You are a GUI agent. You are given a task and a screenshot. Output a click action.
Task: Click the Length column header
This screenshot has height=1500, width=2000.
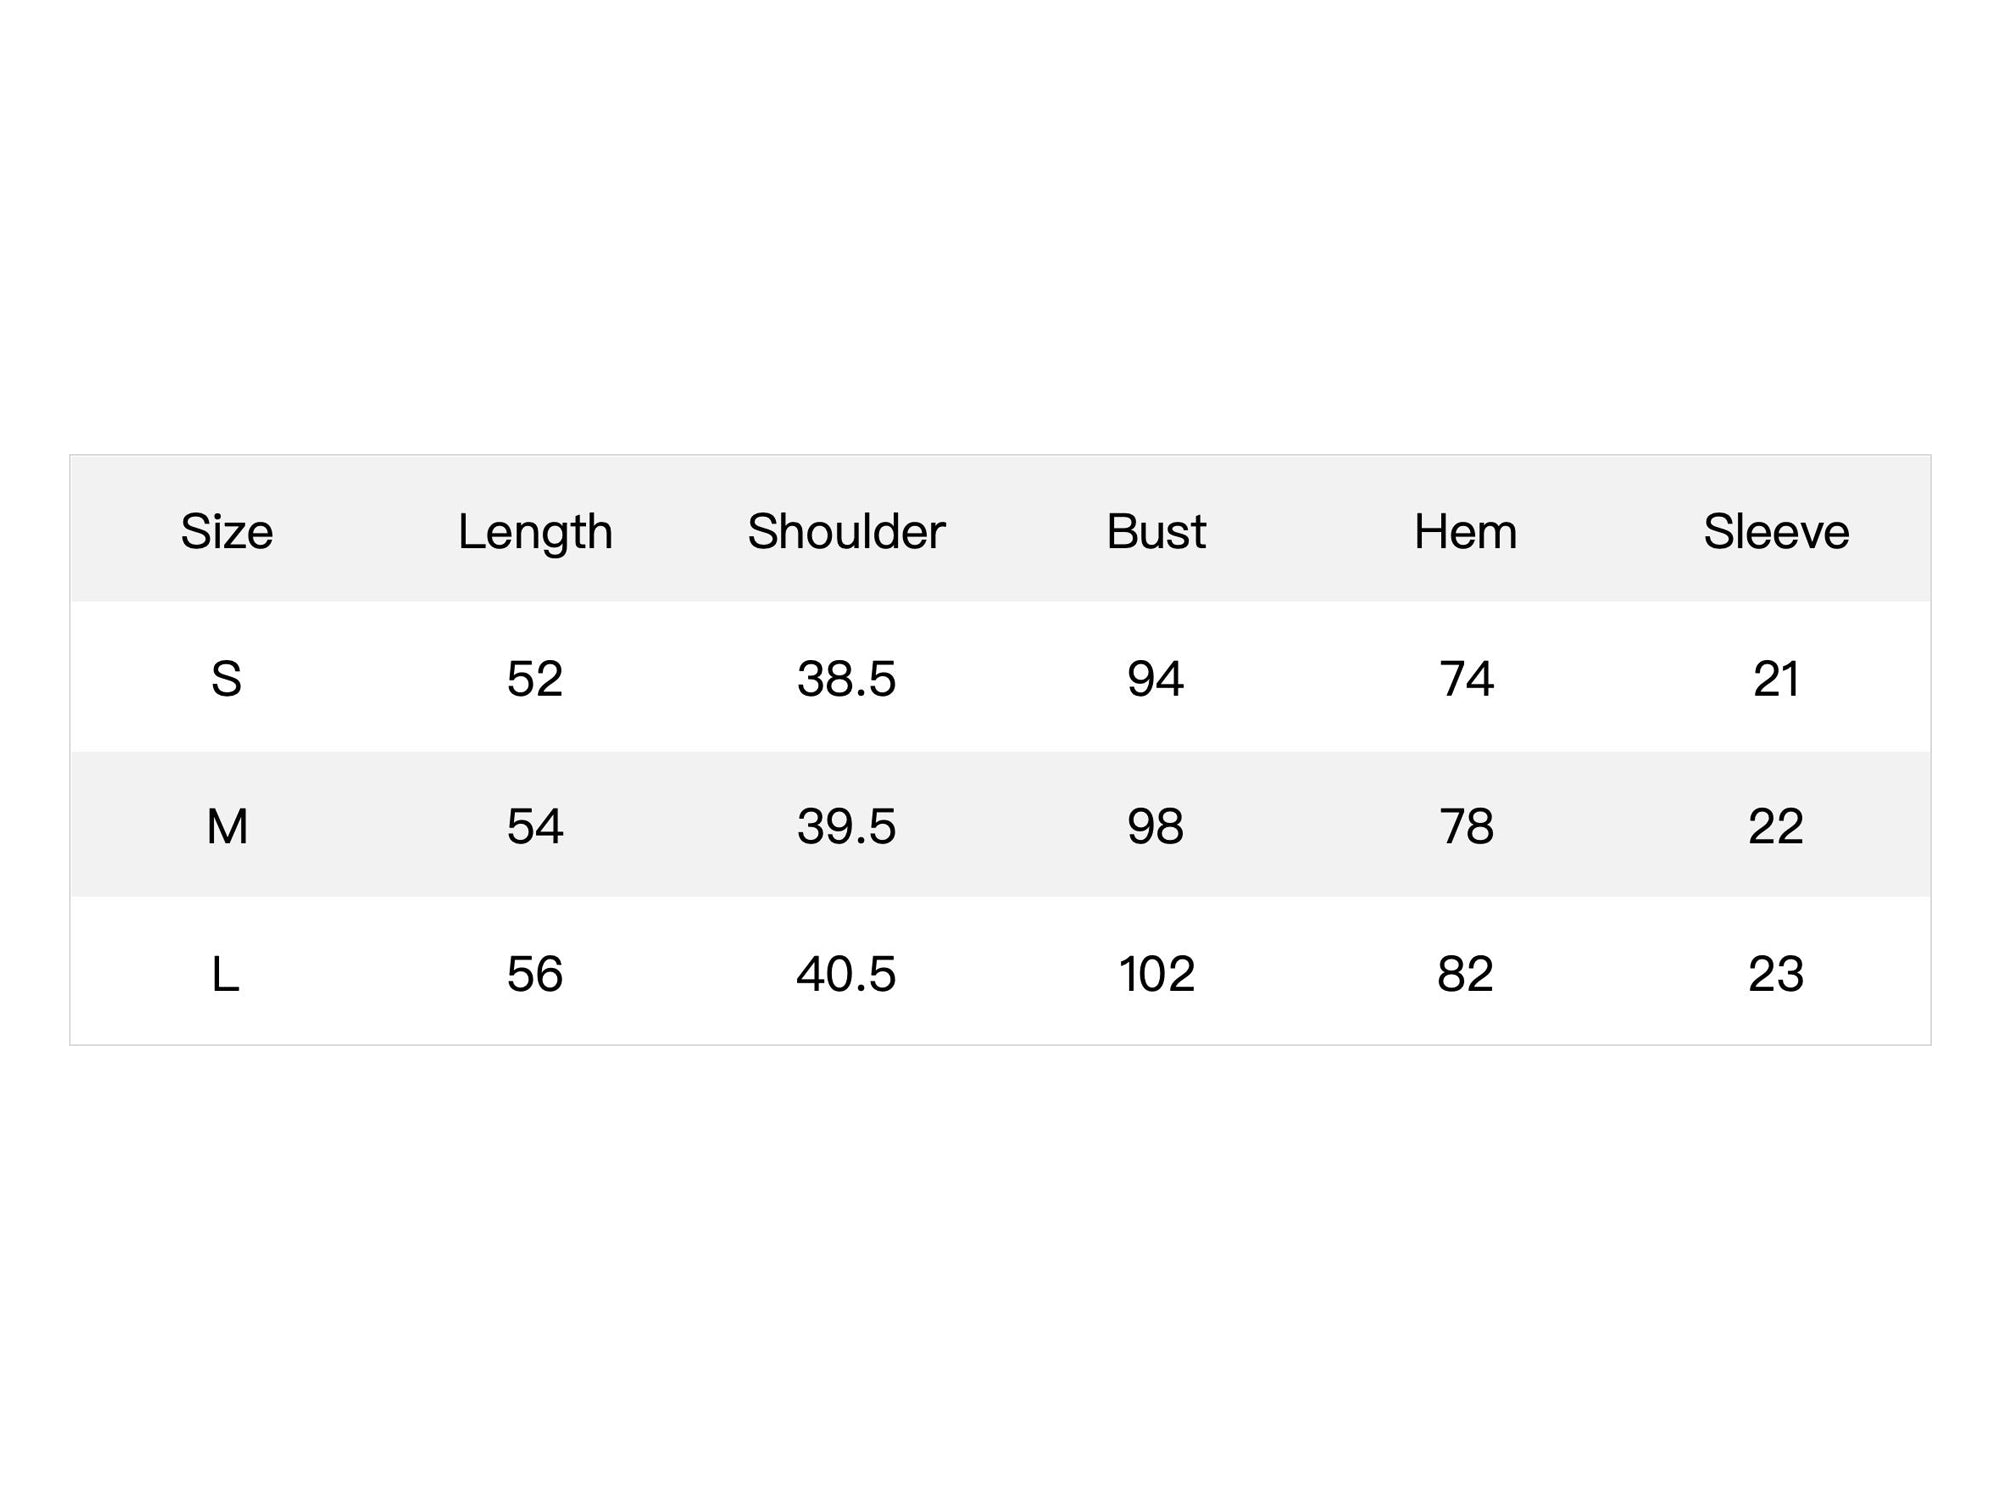(535, 533)
